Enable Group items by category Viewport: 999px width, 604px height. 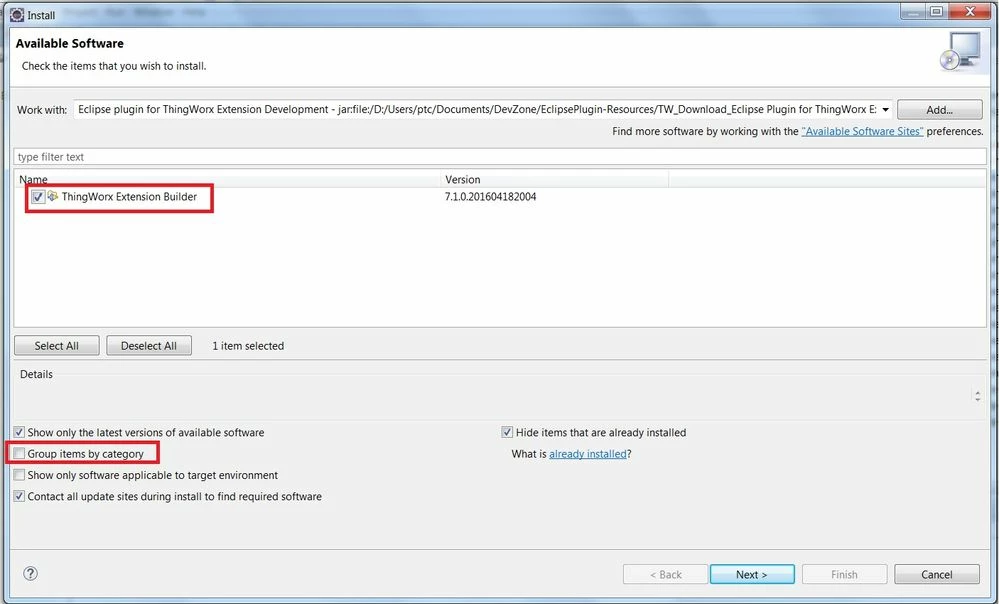pyautogui.click(x=18, y=453)
